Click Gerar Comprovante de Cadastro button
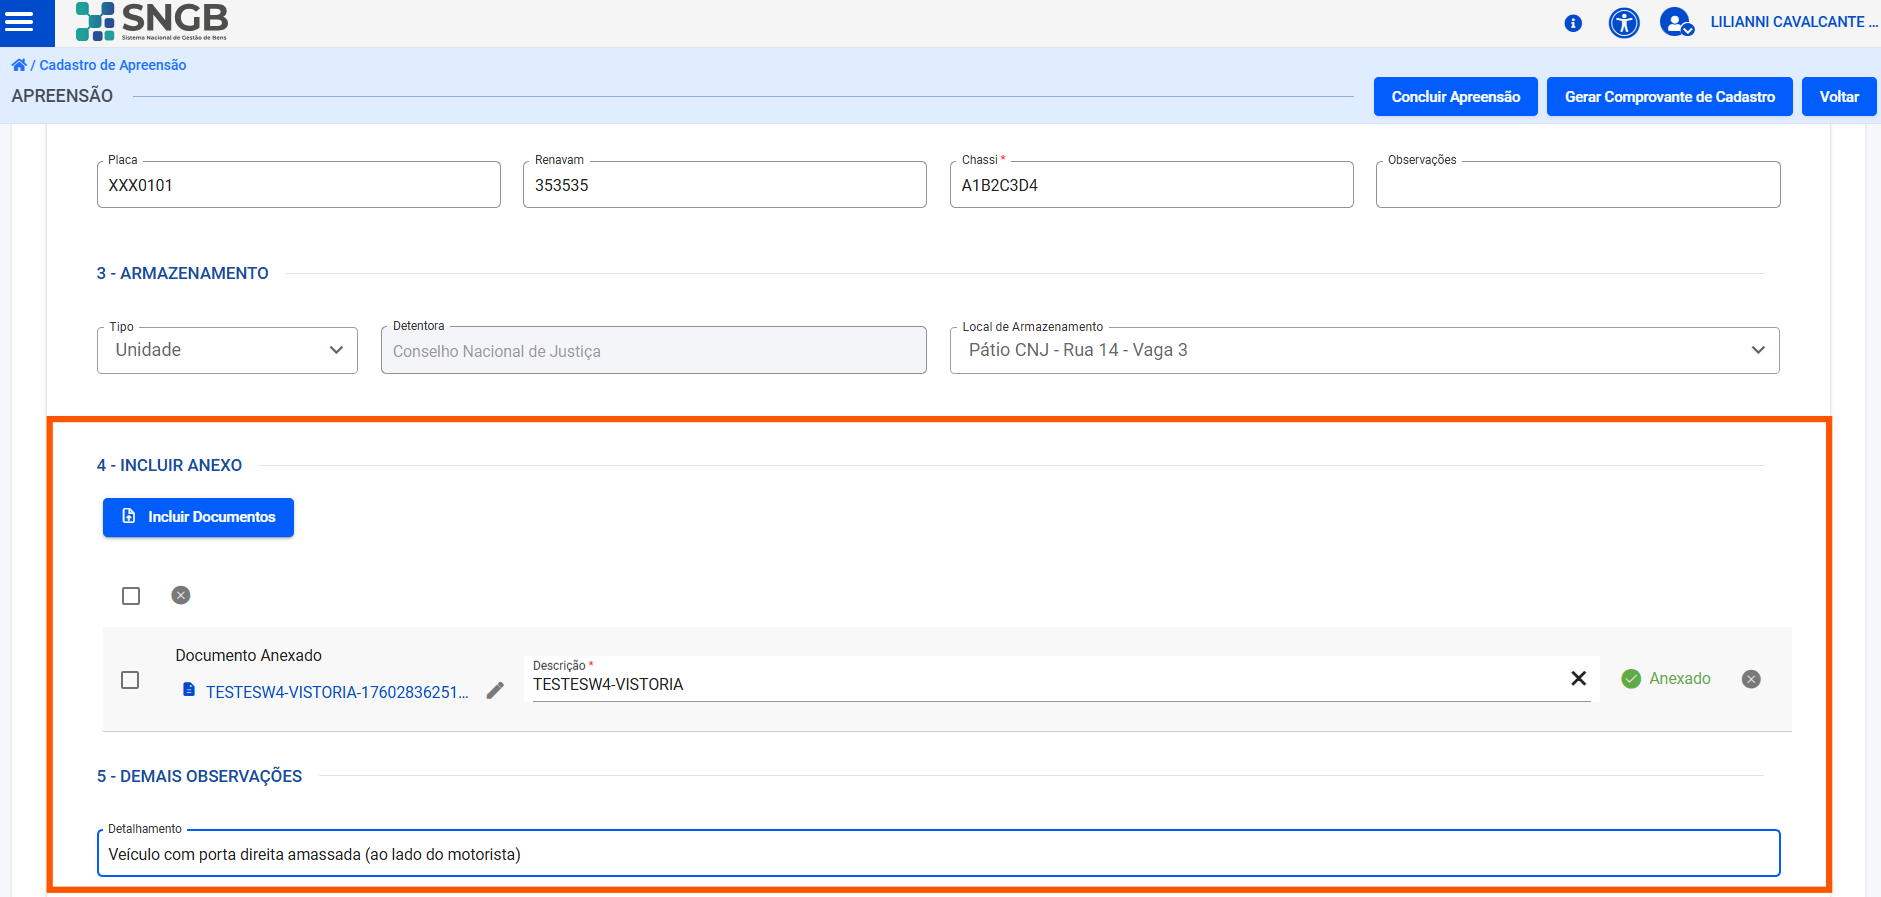The height and width of the screenshot is (897, 1881). [1669, 97]
